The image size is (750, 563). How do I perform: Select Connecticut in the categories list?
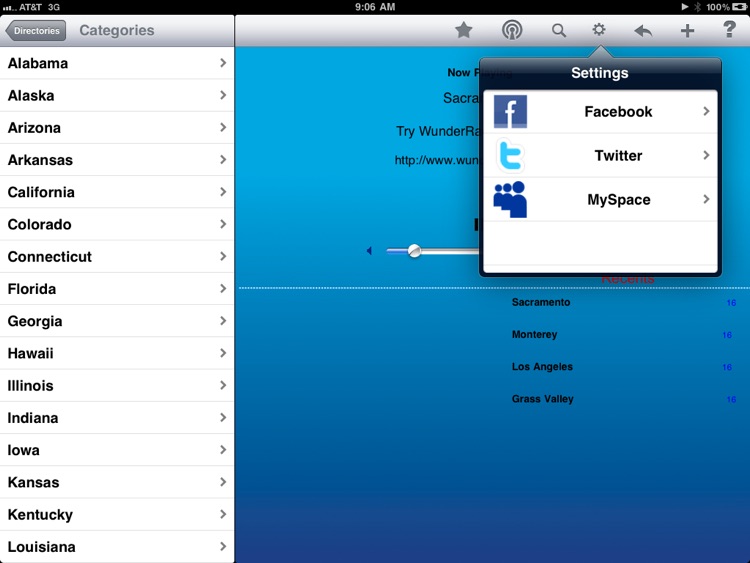(117, 256)
